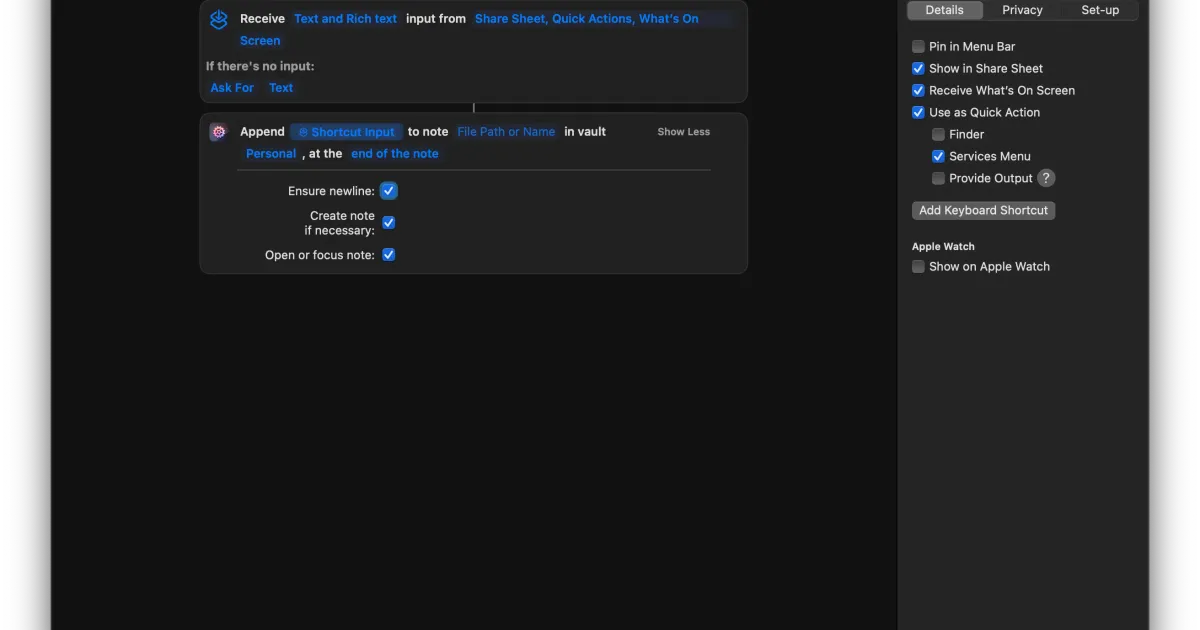Change end of the note position
Screen dimensions: 1200x630
(x=395, y=154)
